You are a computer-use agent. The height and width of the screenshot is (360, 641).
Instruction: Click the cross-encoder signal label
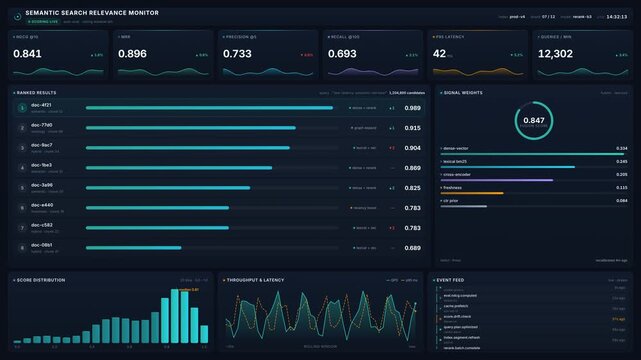[x=457, y=174]
